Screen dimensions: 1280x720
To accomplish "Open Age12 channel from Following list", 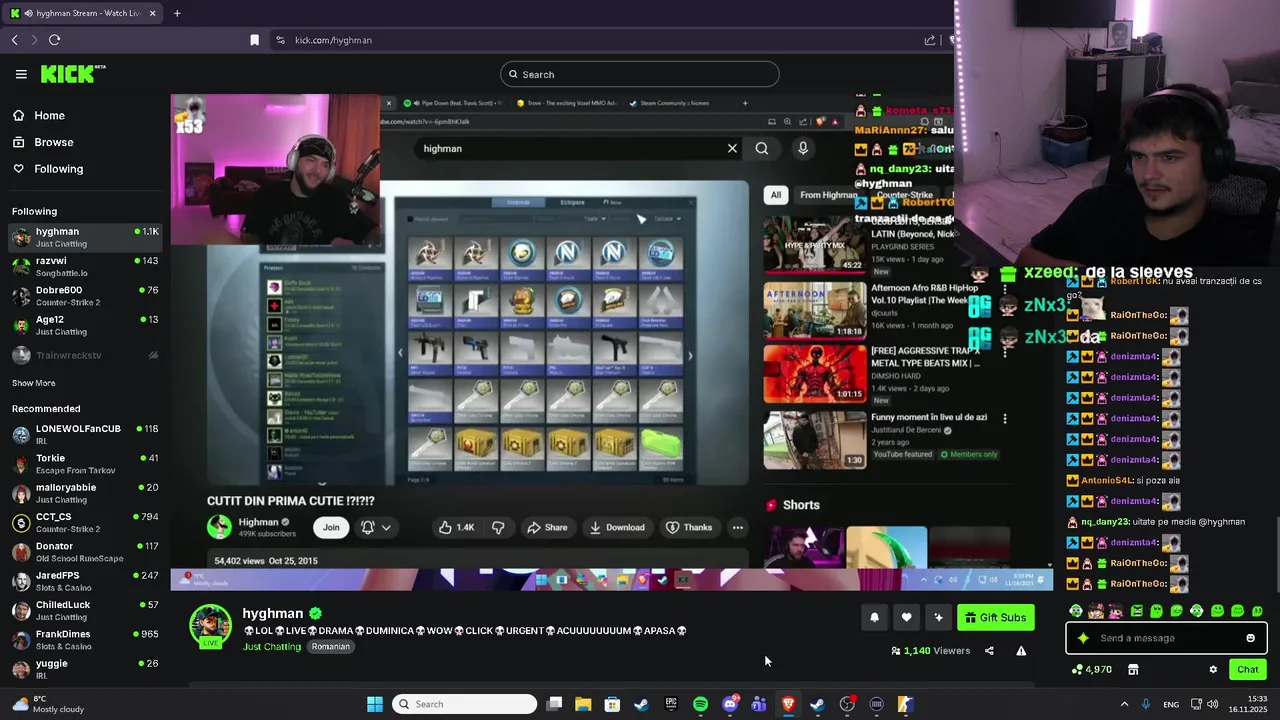I will 85,325.
